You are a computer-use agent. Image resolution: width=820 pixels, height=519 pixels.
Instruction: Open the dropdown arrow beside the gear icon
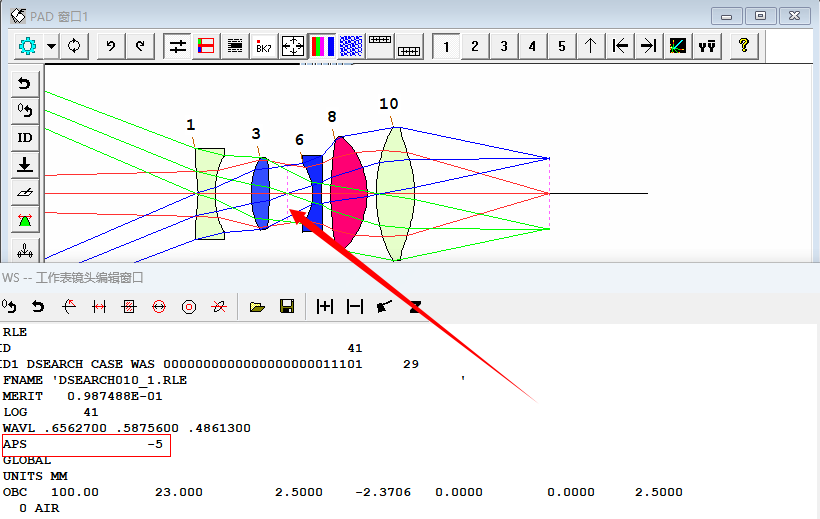(x=51, y=46)
